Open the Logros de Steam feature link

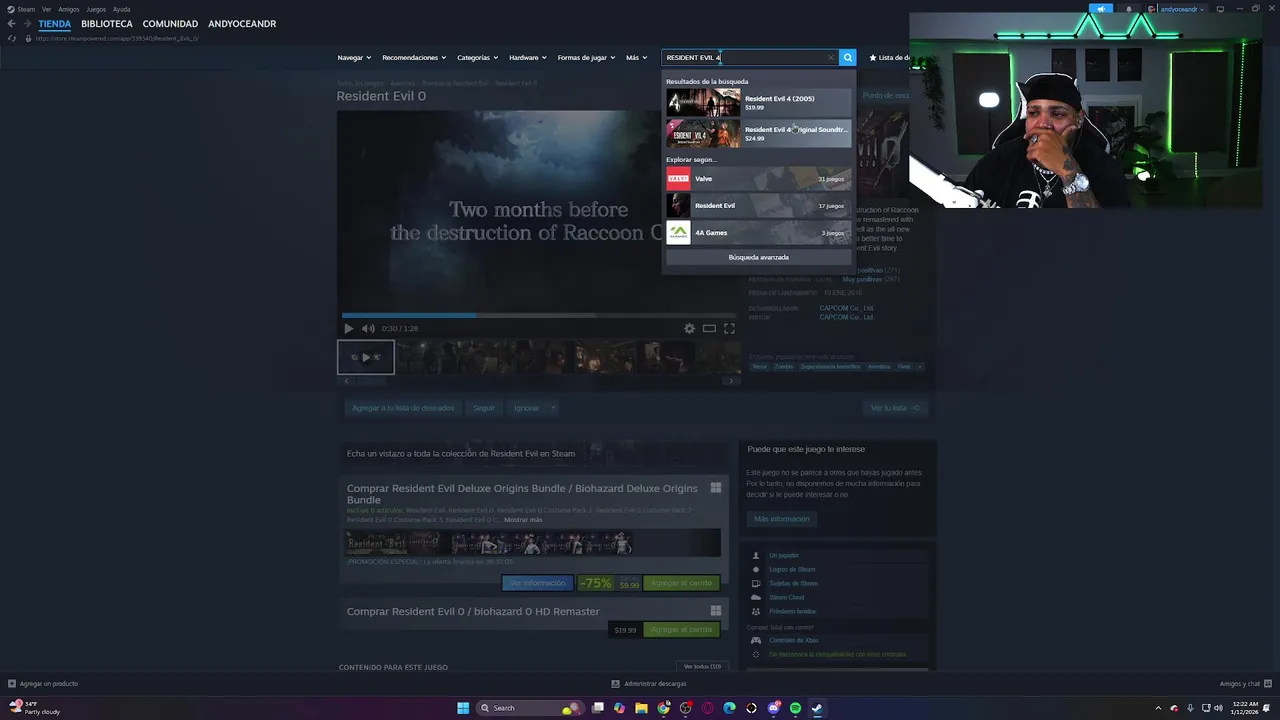(x=792, y=569)
